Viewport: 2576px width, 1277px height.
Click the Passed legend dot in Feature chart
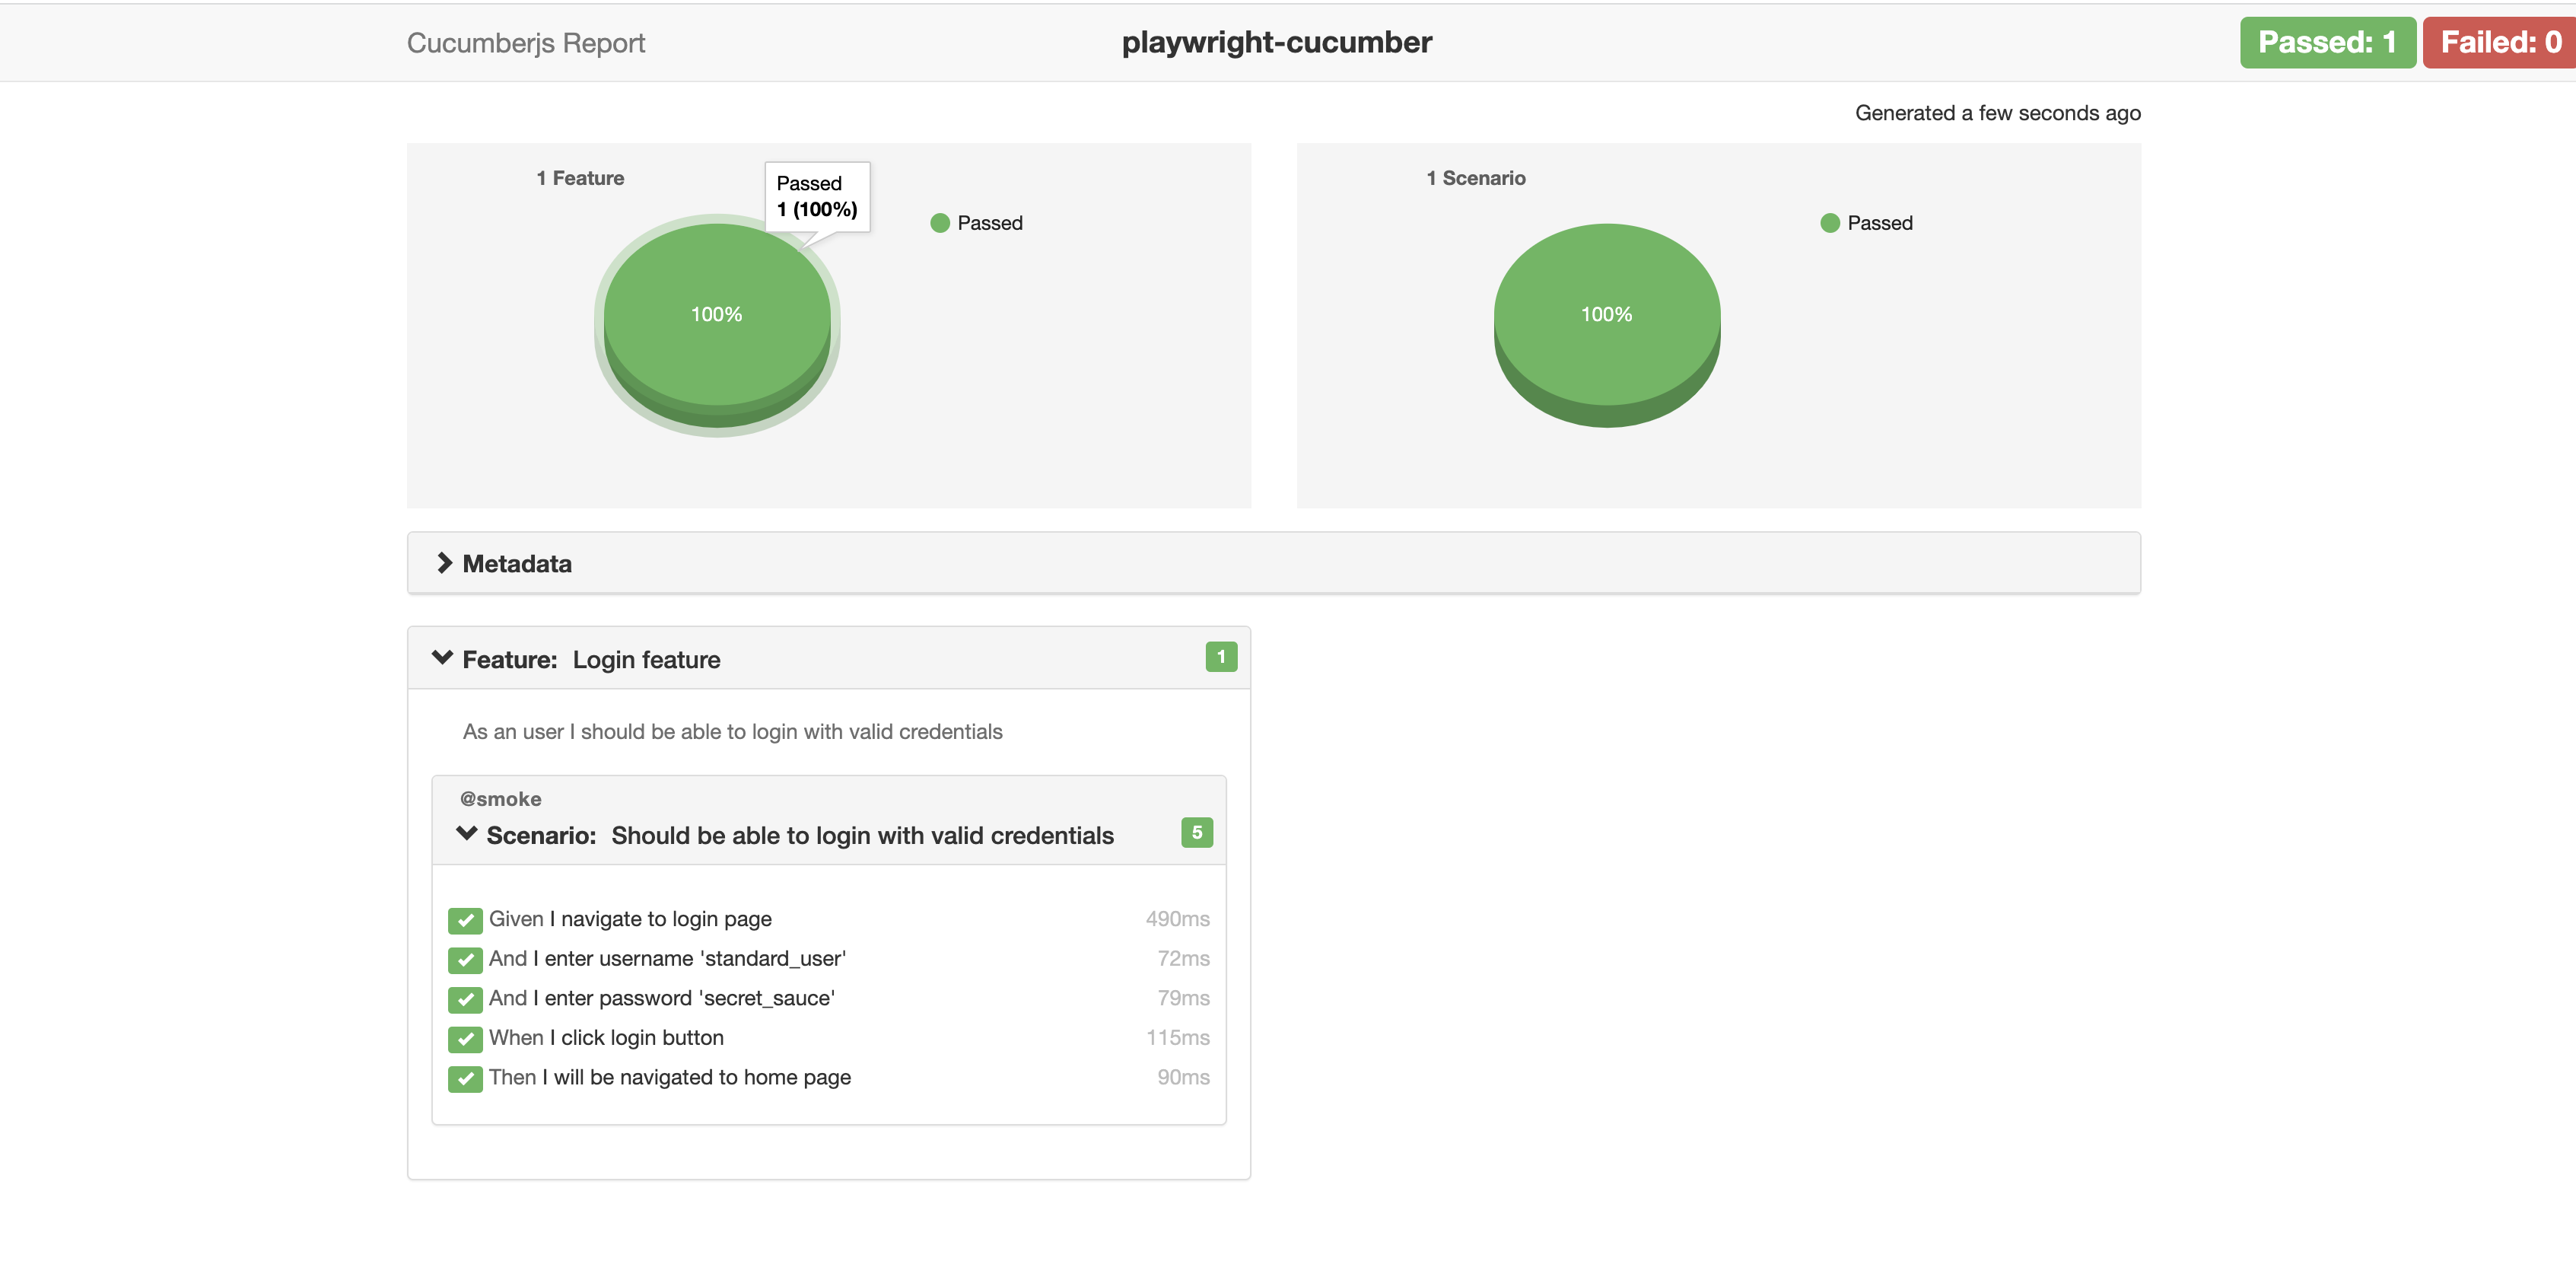pos(939,223)
